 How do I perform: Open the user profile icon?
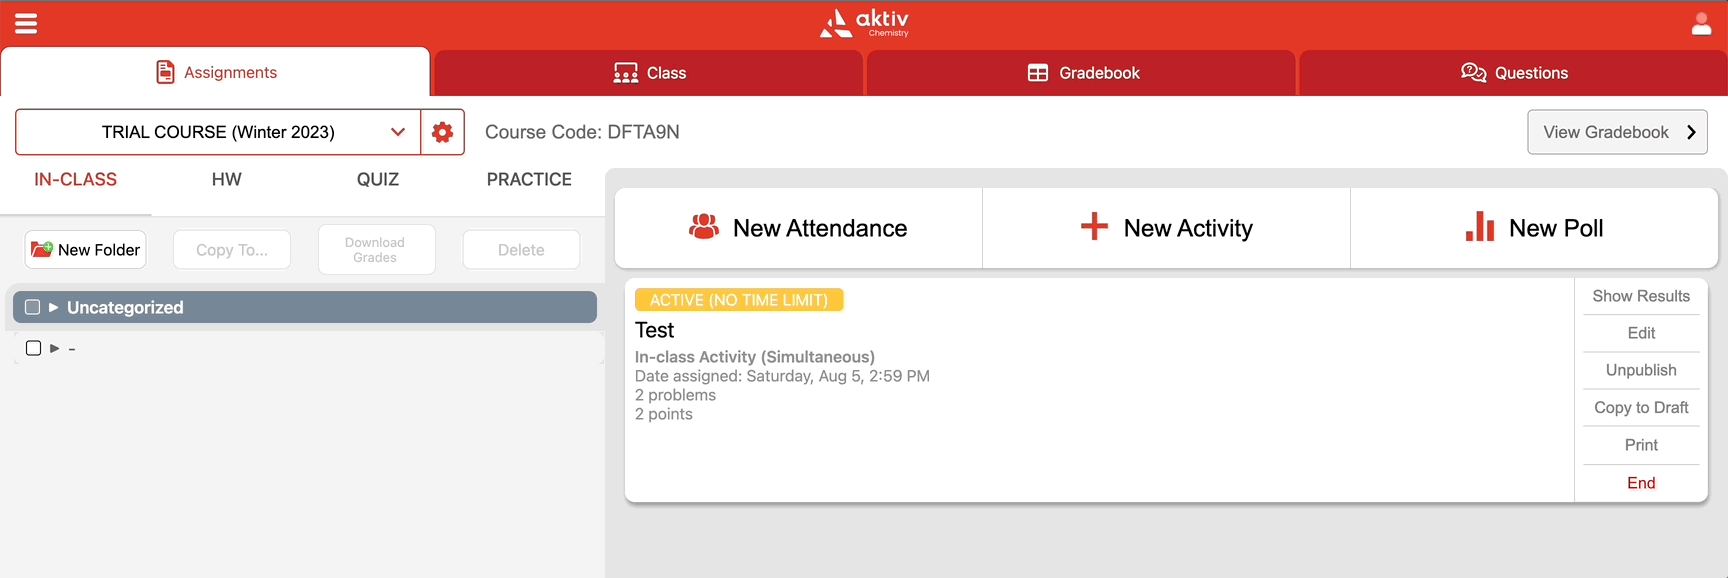click(x=1701, y=24)
